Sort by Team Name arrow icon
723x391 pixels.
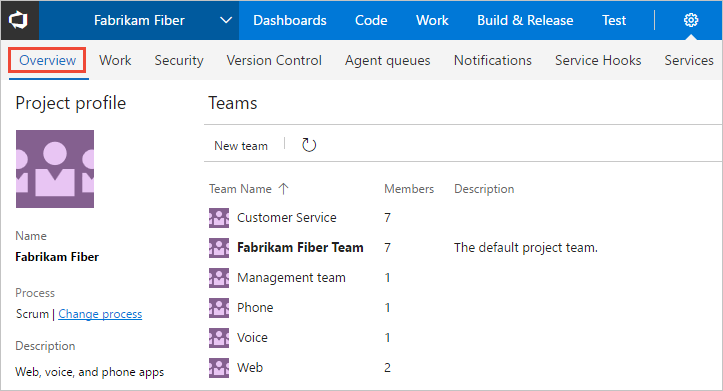(x=284, y=189)
